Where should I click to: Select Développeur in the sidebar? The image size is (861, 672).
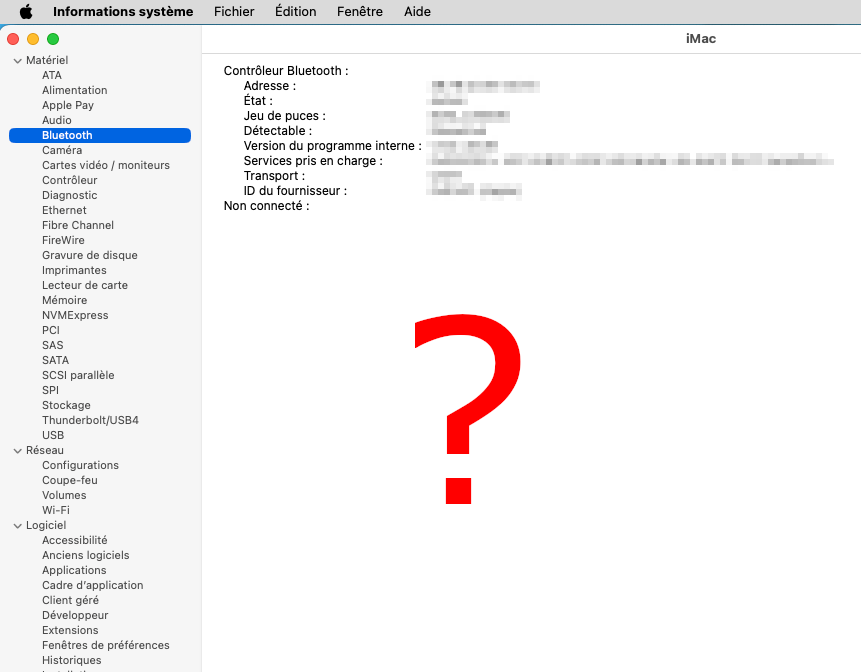(x=75, y=615)
